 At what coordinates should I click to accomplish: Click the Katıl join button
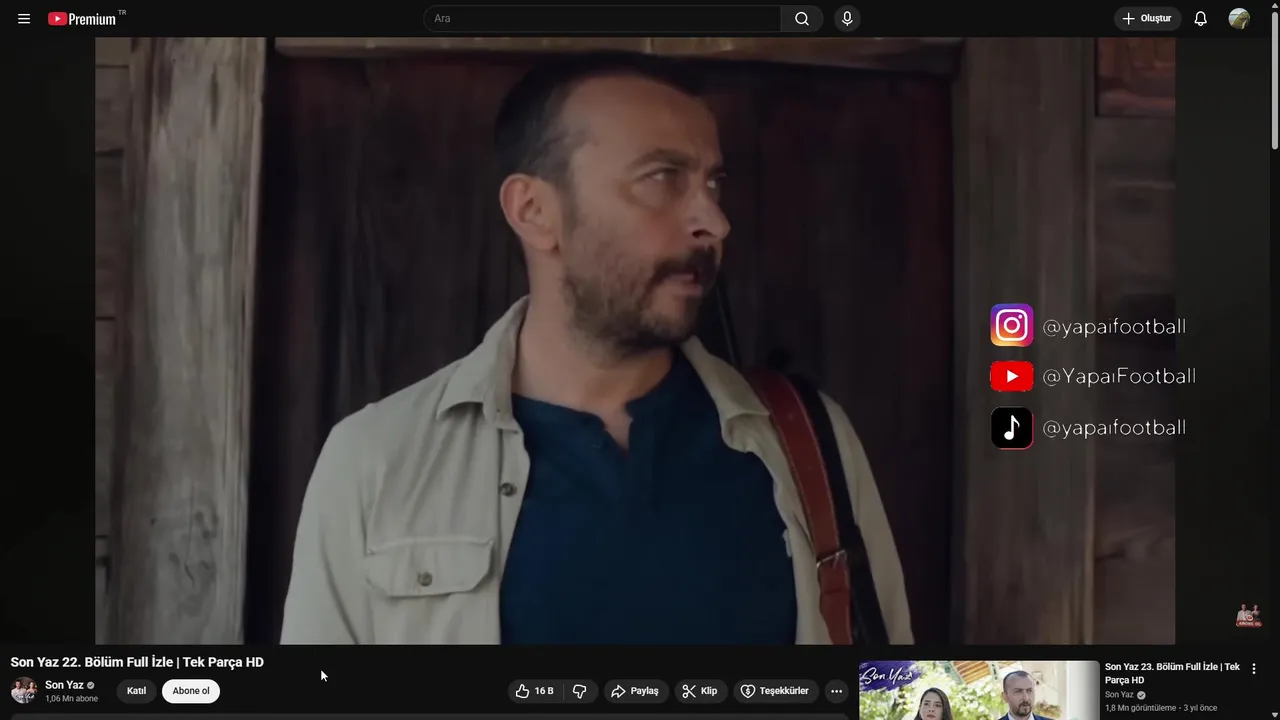coord(136,691)
